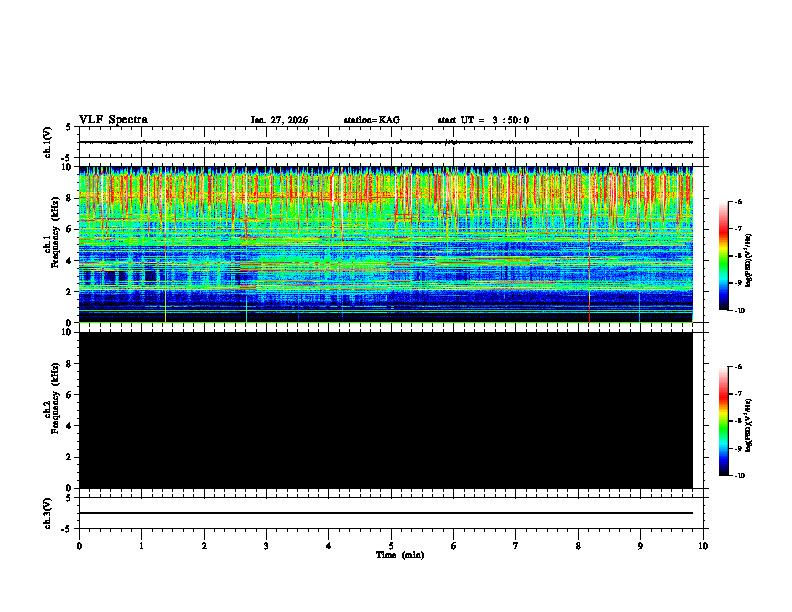Viewport: 792px width, 612px height.
Task: Click the ch.1 spectrogram color scale bar
Action: tap(724, 256)
